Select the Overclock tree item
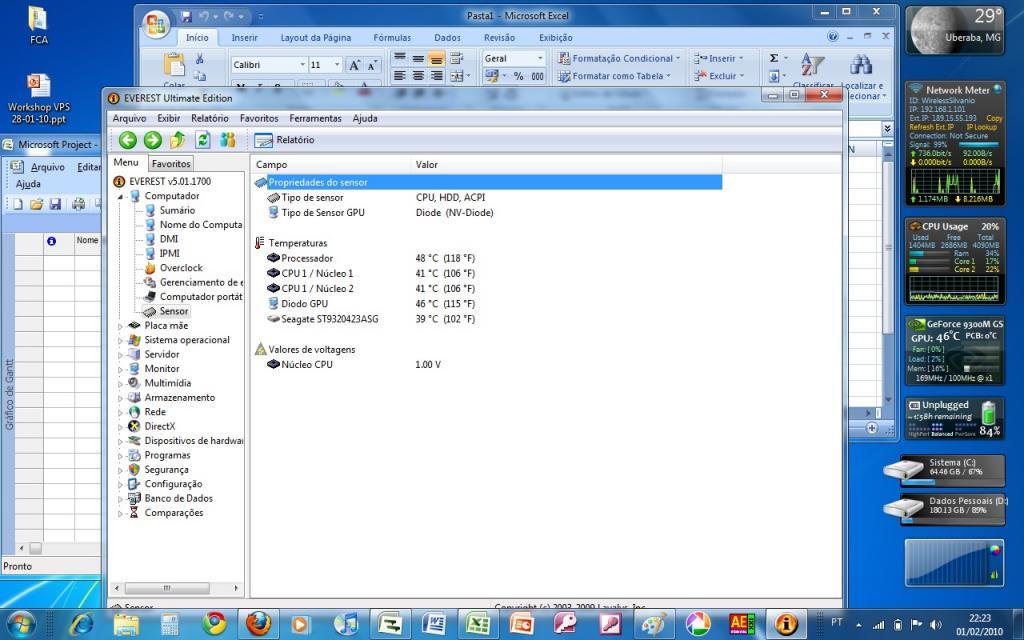The image size is (1024, 640). pyautogui.click(x=181, y=268)
